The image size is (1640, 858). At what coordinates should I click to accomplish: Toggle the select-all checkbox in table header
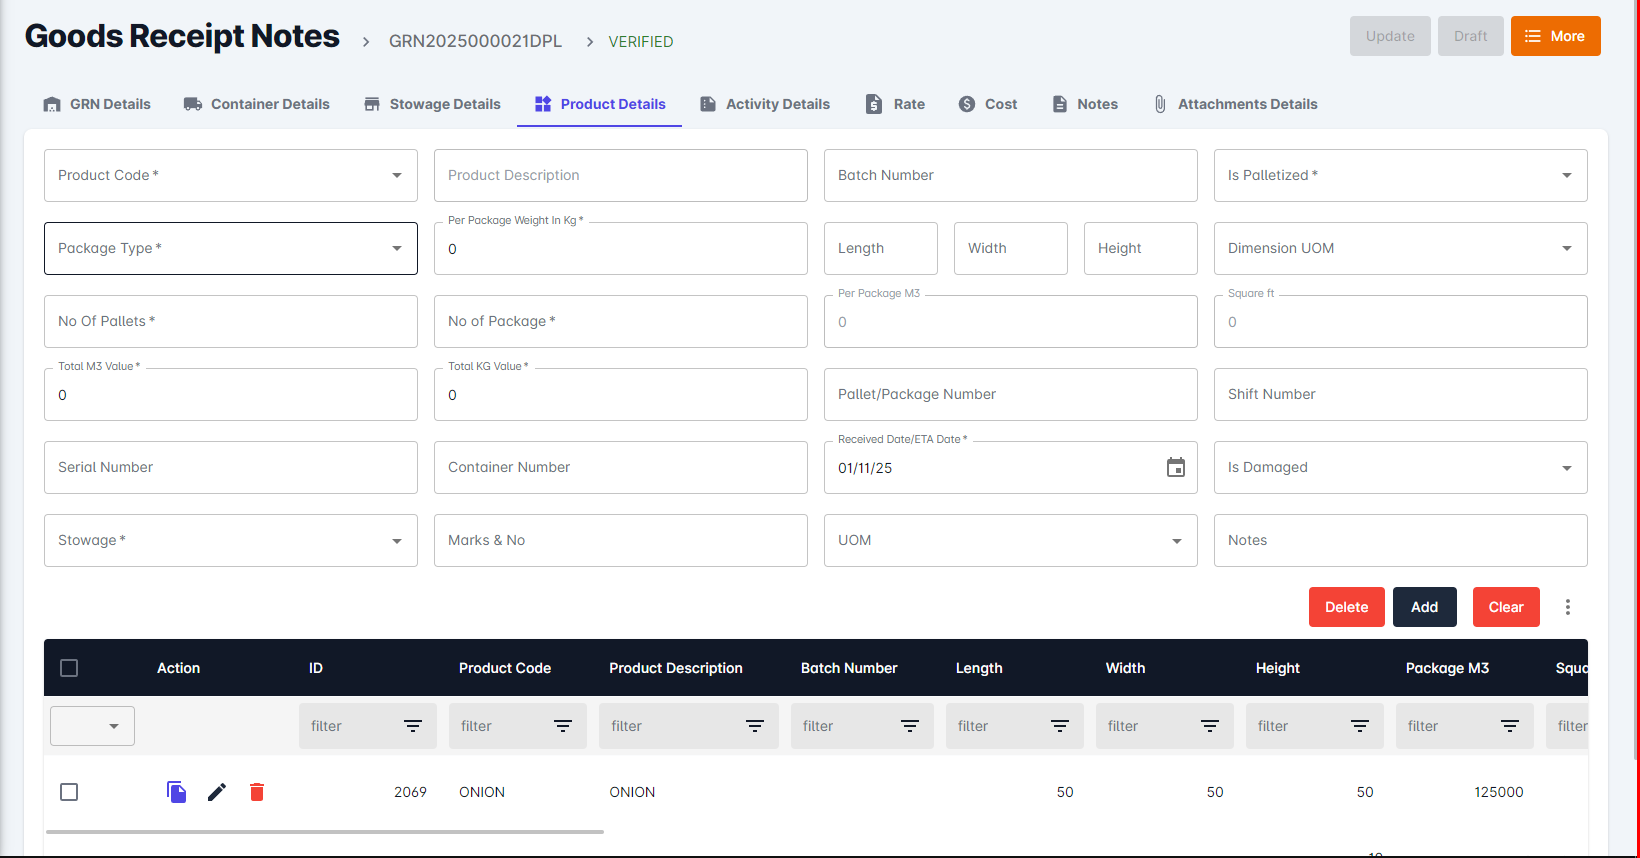click(69, 668)
